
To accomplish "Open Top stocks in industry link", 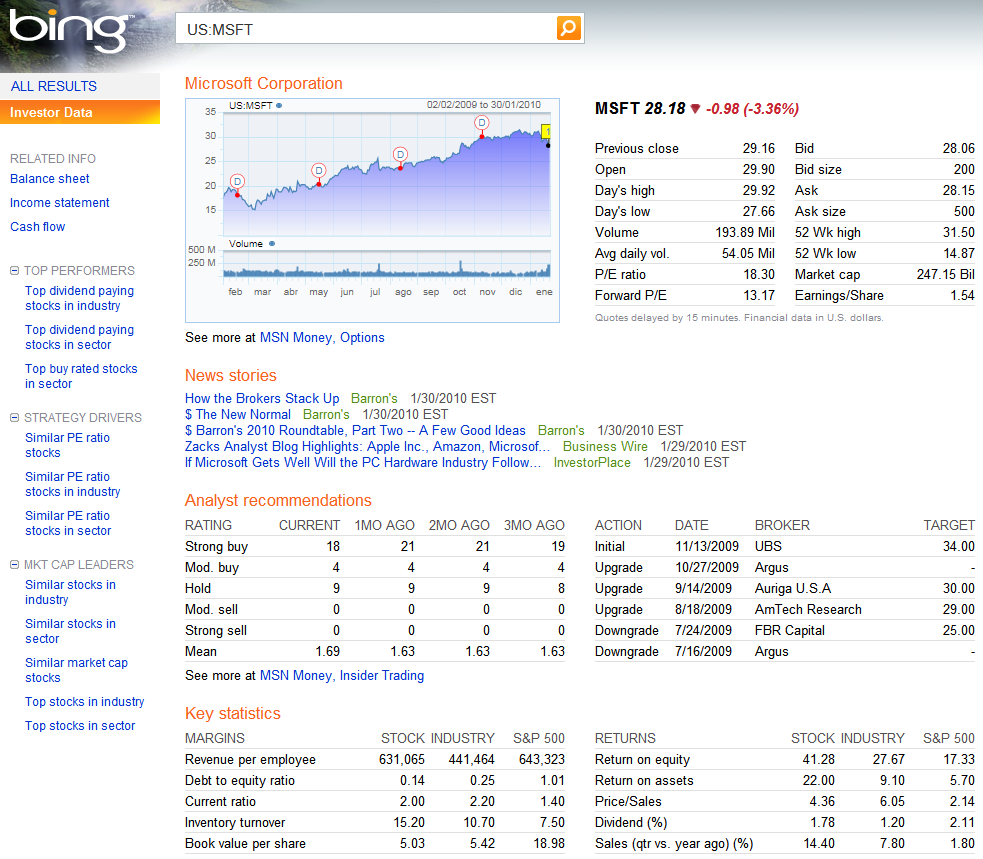I will (85, 702).
